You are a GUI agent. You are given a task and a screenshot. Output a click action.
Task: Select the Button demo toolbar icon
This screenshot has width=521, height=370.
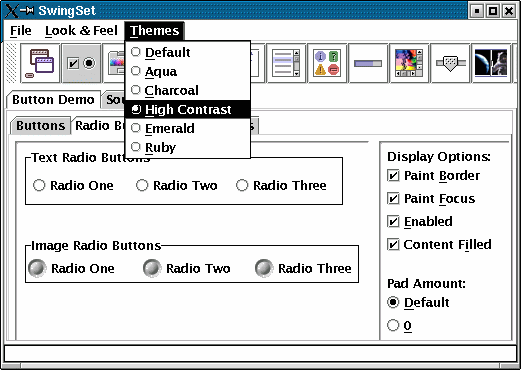tap(81, 63)
